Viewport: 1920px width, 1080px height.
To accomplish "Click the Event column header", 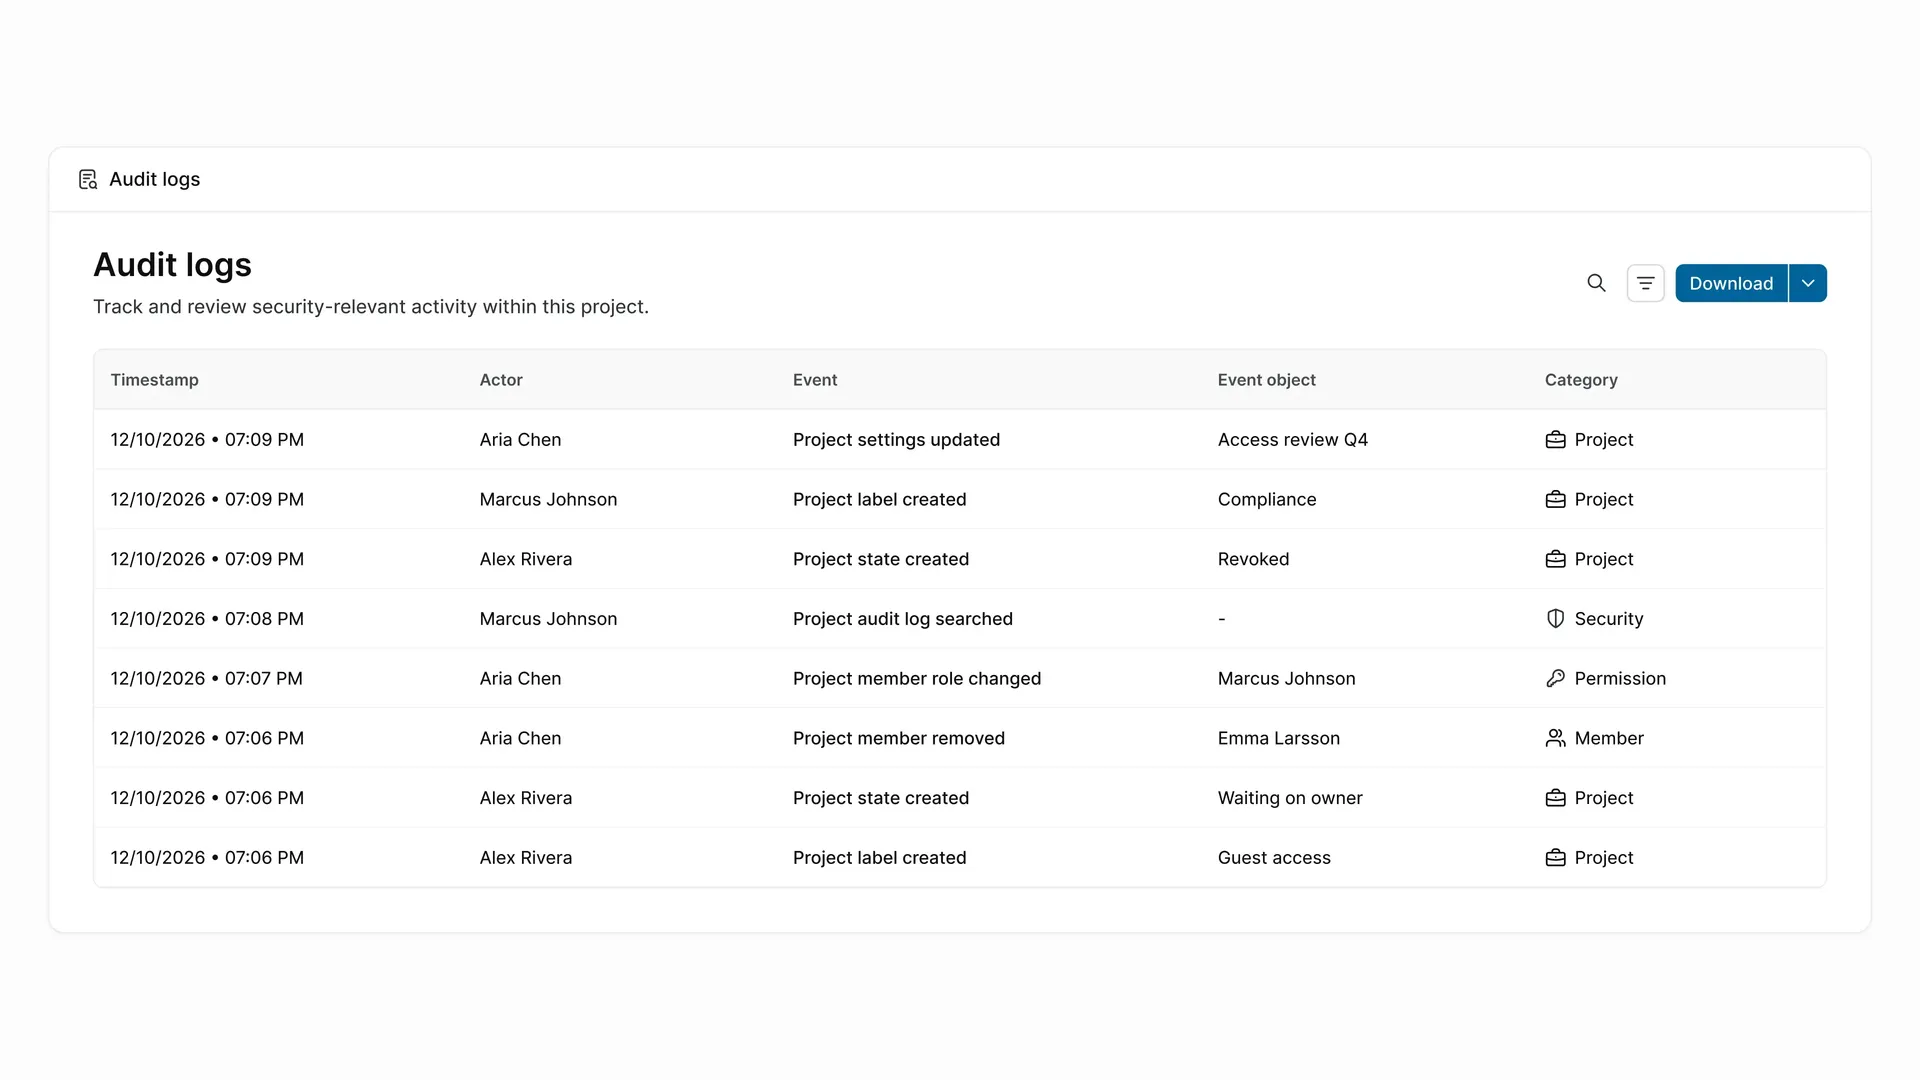I will [x=815, y=380].
